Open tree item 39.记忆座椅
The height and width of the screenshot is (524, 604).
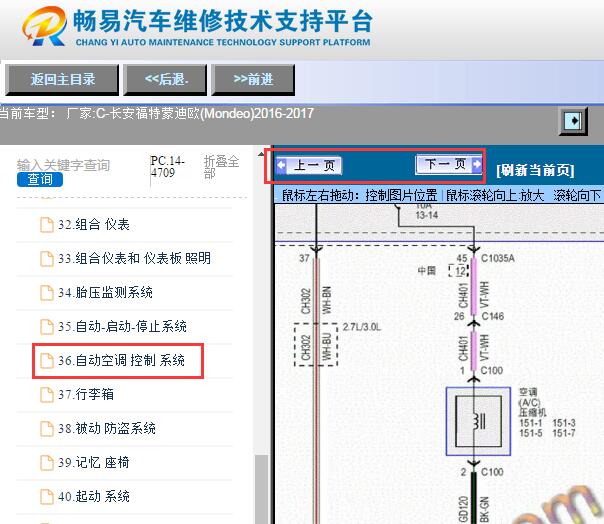tap(94, 462)
